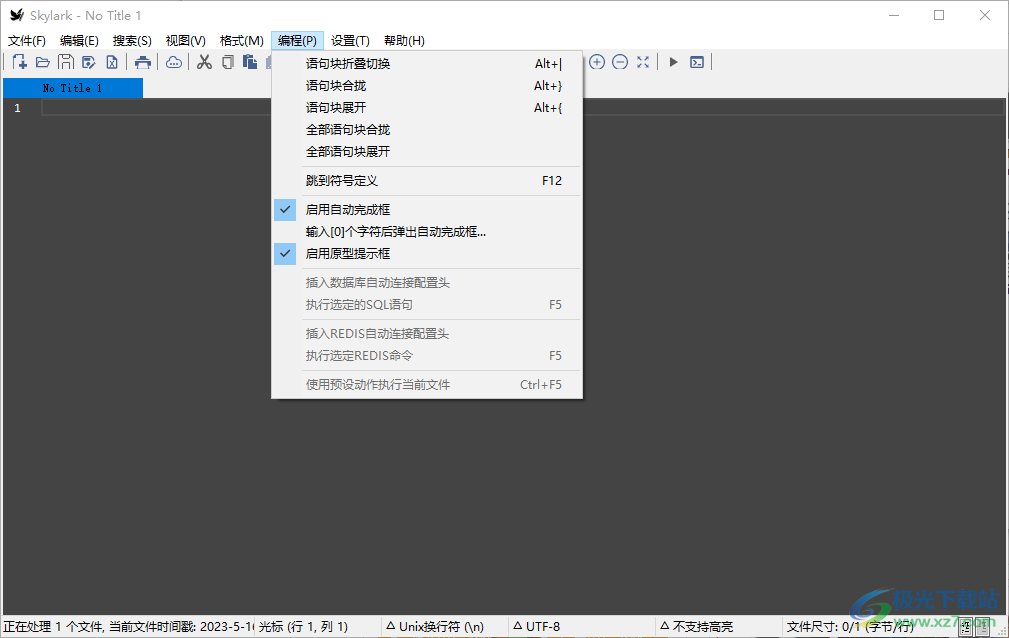This screenshot has width=1009, height=638.
Task: Click the Unix换行符 status bar entry
Action: point(435,626)
